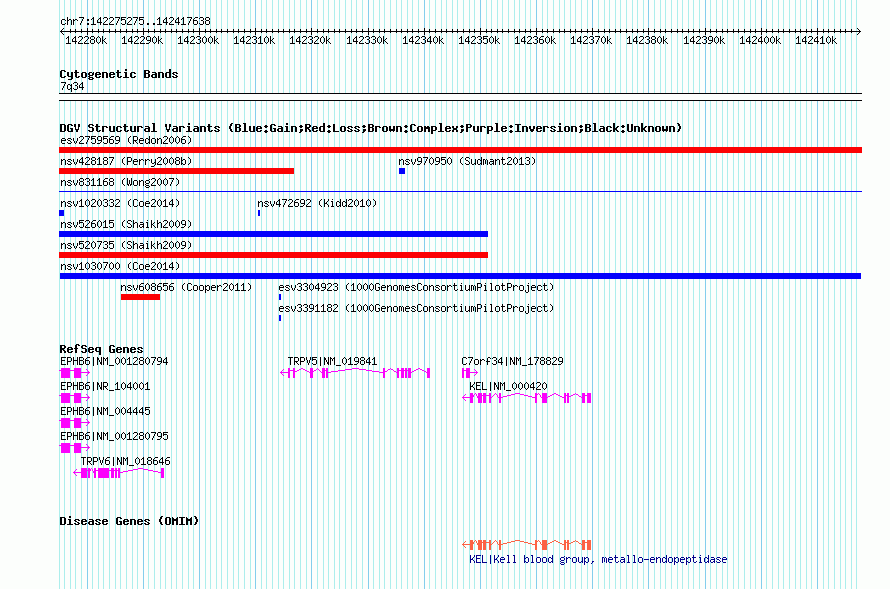This screenshot has width=890, height=589.
Task: Click the DGV Structural Variants track heading
Action: tap(370, 128)
